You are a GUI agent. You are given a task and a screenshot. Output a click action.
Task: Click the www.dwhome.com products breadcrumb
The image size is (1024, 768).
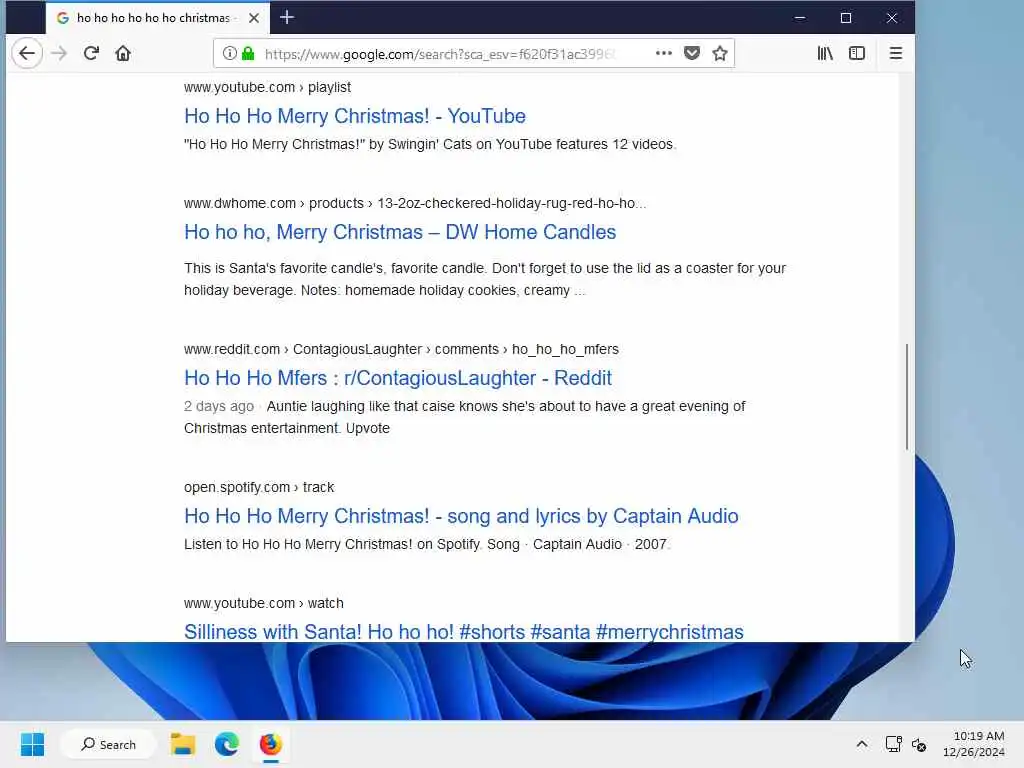415,204
